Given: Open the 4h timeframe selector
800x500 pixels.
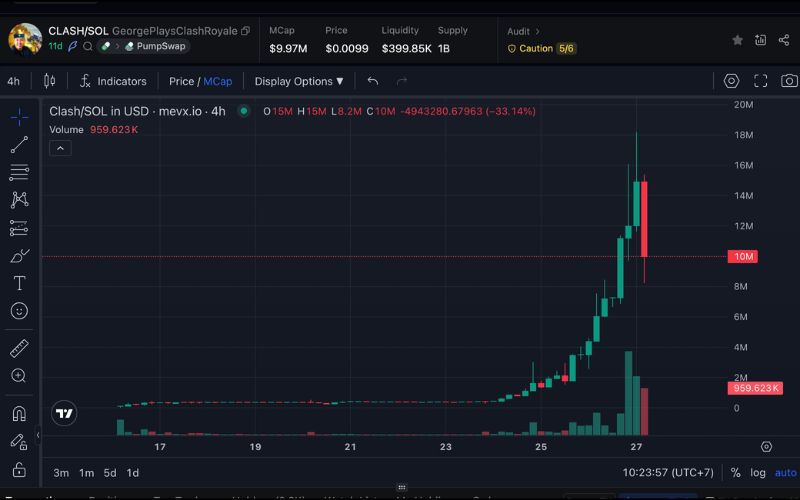Looking at the screenshot, I should (14, 81).
